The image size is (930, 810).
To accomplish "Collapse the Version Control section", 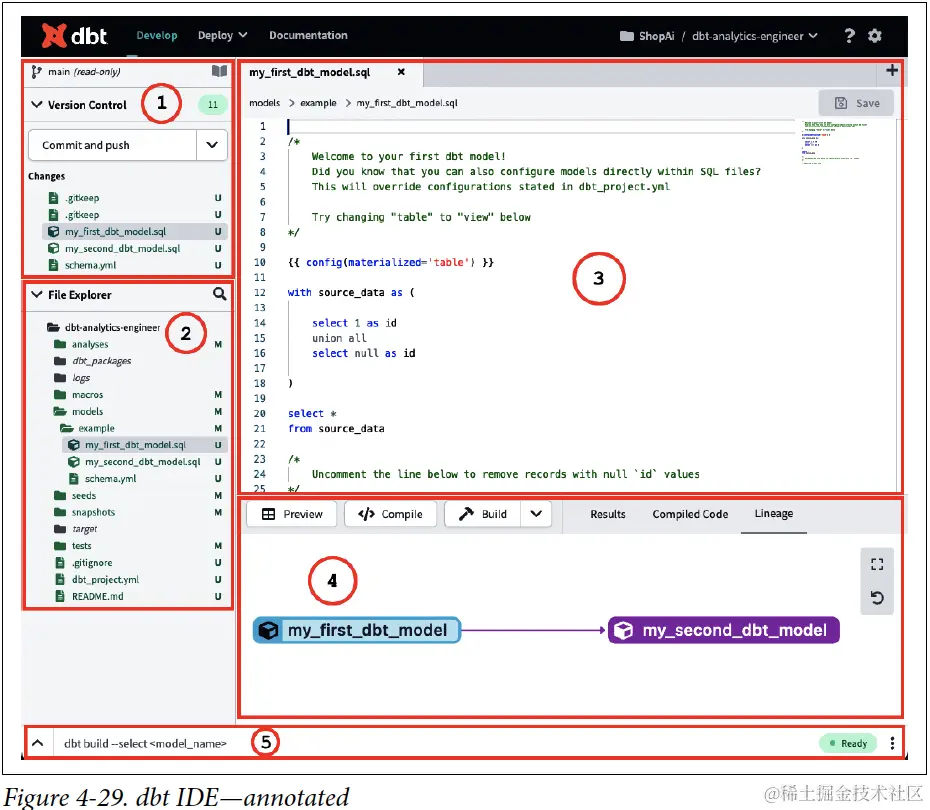I will tap(37, 104).
